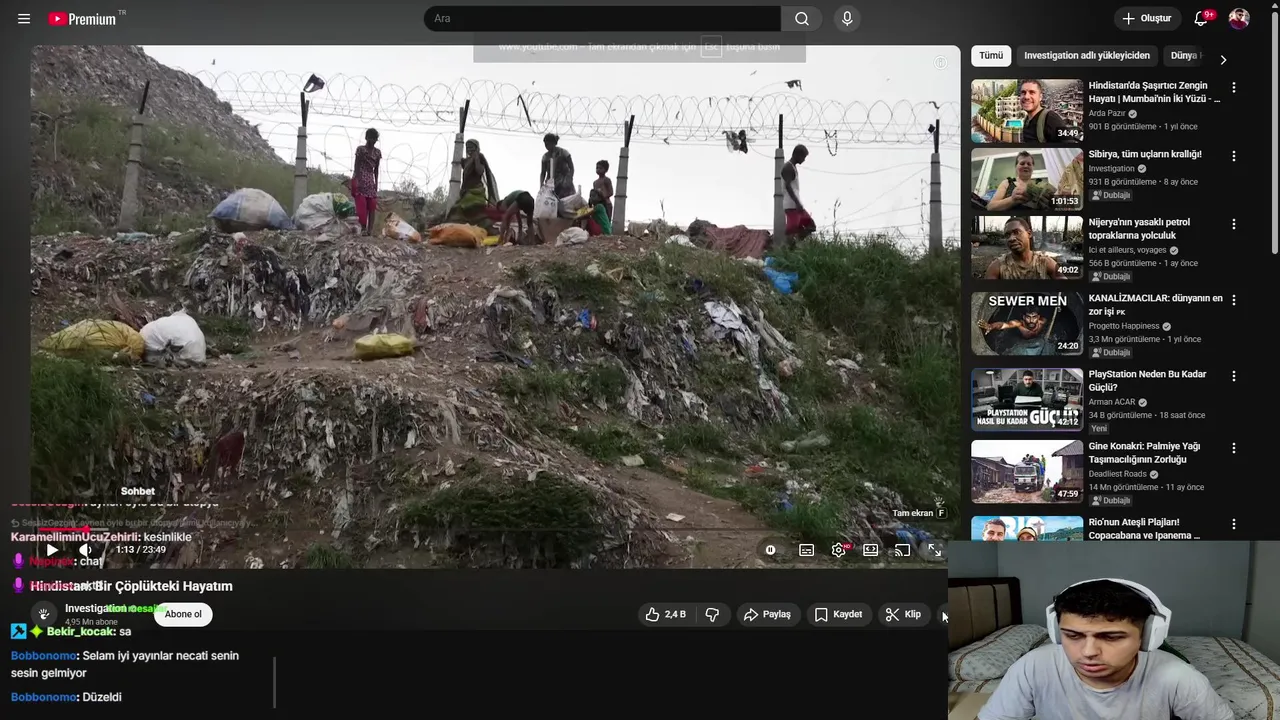Focus the Ara search field
Image resolution: width=1280 pixels, height=720 pixels.
pyautogui.click(x=602, y=19)
